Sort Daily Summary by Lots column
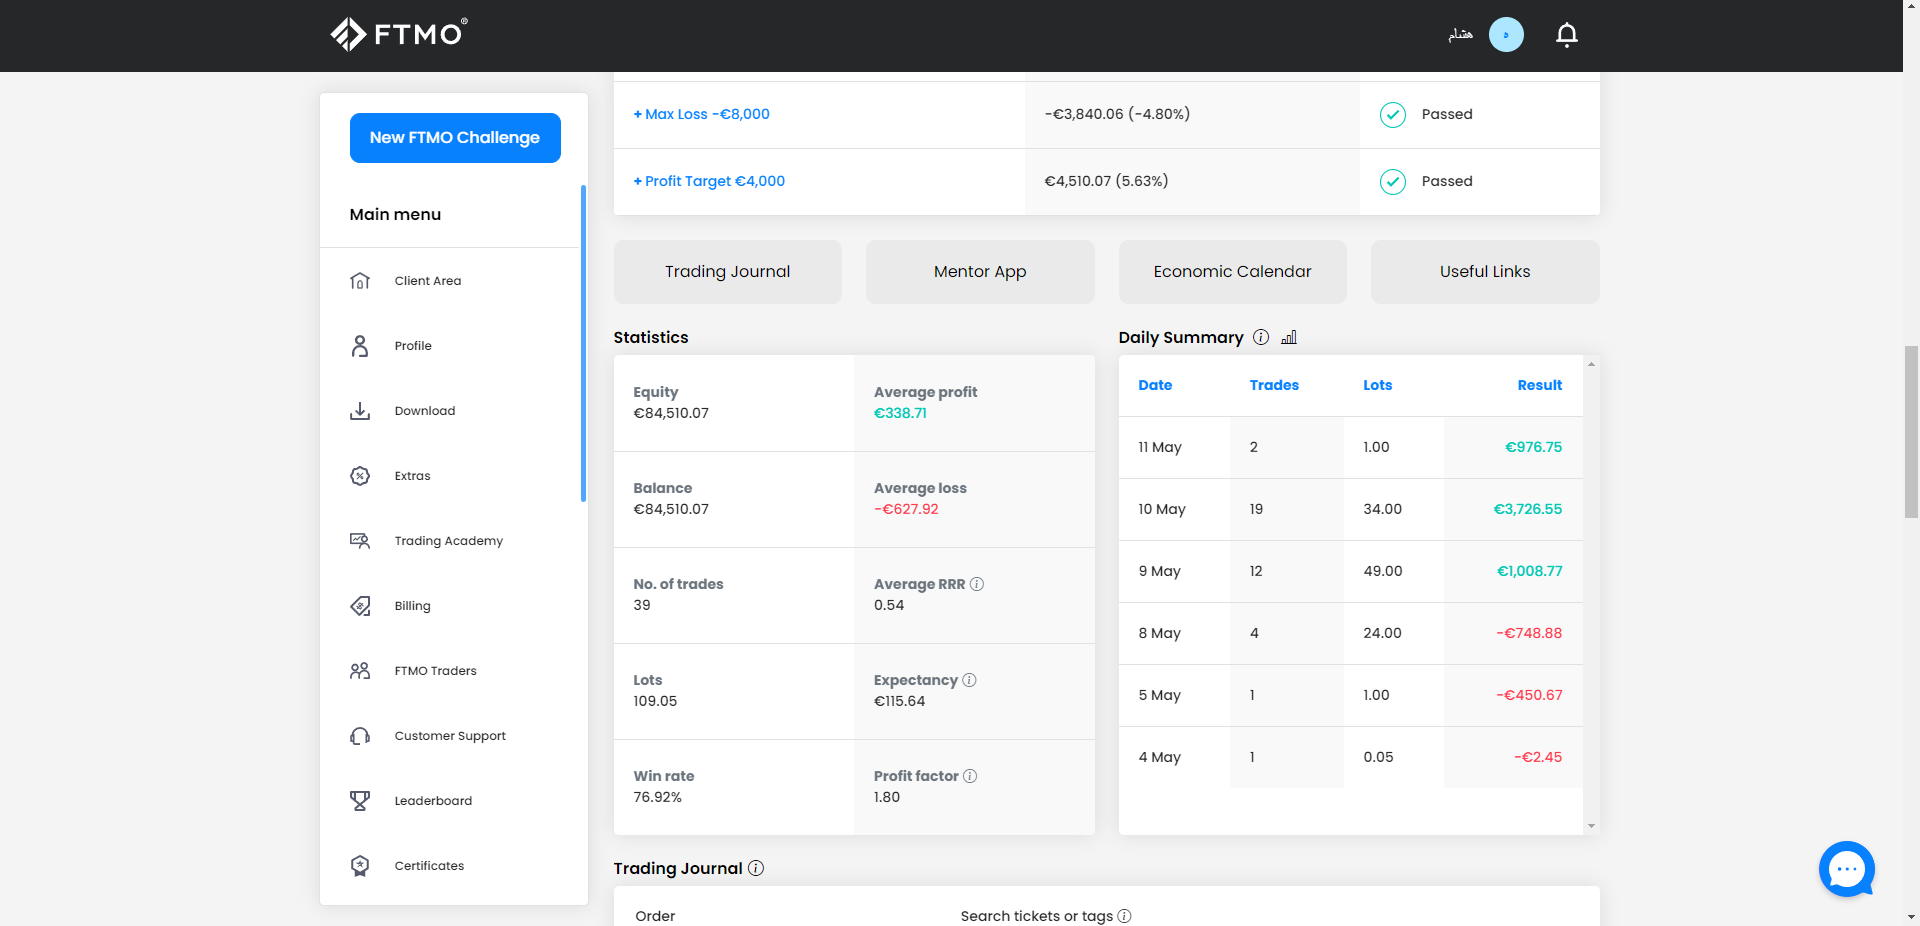 tap(1377, 385)
